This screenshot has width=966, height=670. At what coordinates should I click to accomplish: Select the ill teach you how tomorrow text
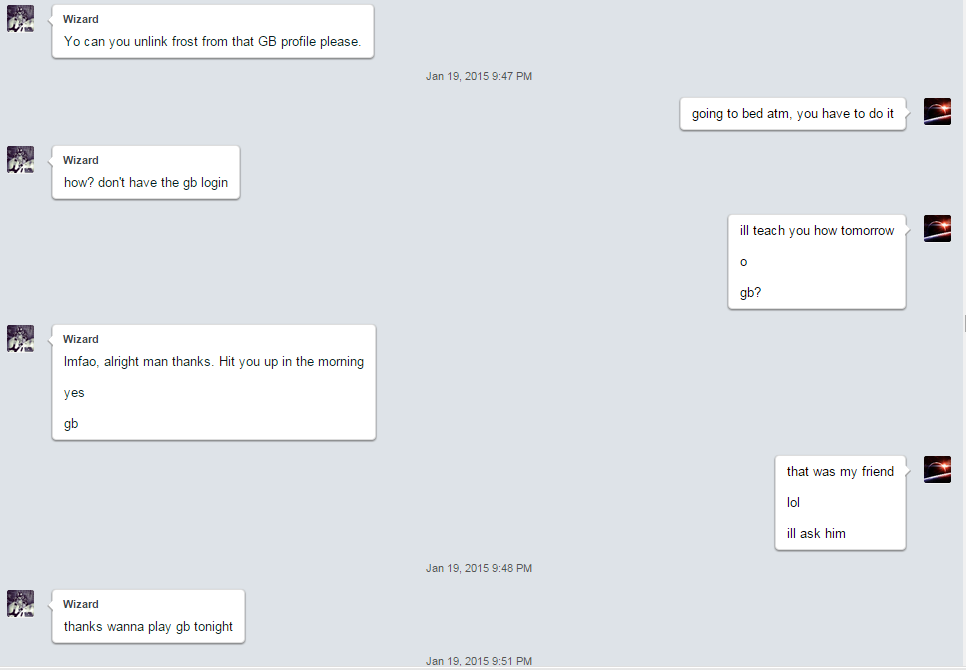[x=817, y=231]
